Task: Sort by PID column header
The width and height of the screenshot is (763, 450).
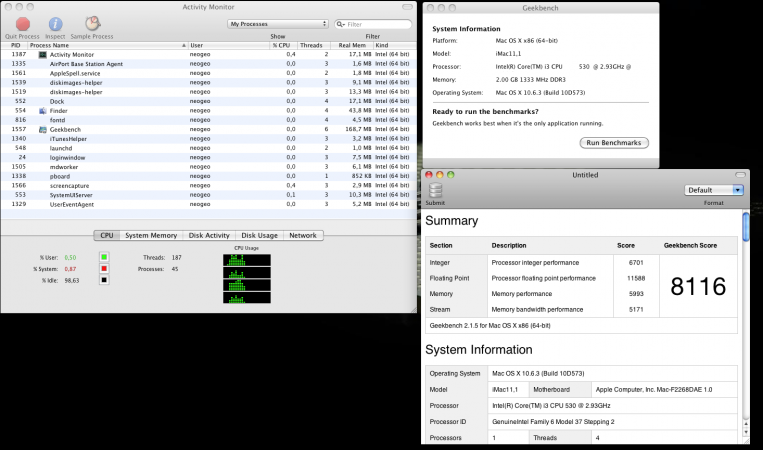Action: coord(14,45)
